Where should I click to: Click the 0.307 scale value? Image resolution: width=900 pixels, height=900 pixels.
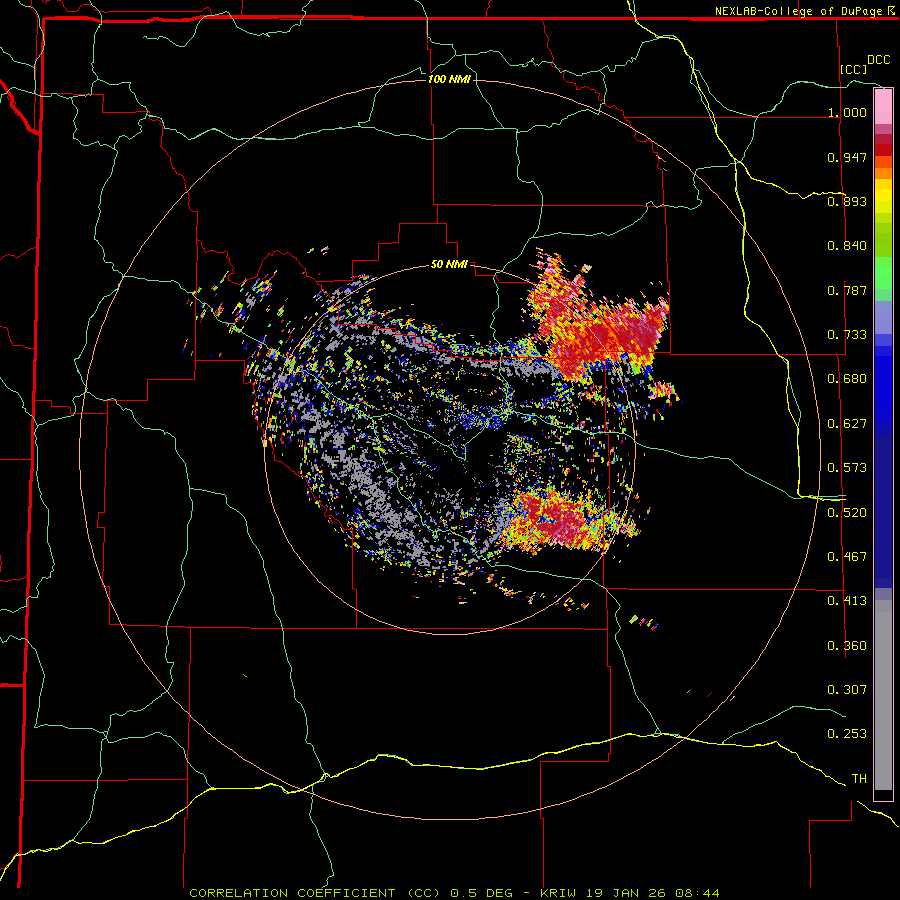coord(847,690)
